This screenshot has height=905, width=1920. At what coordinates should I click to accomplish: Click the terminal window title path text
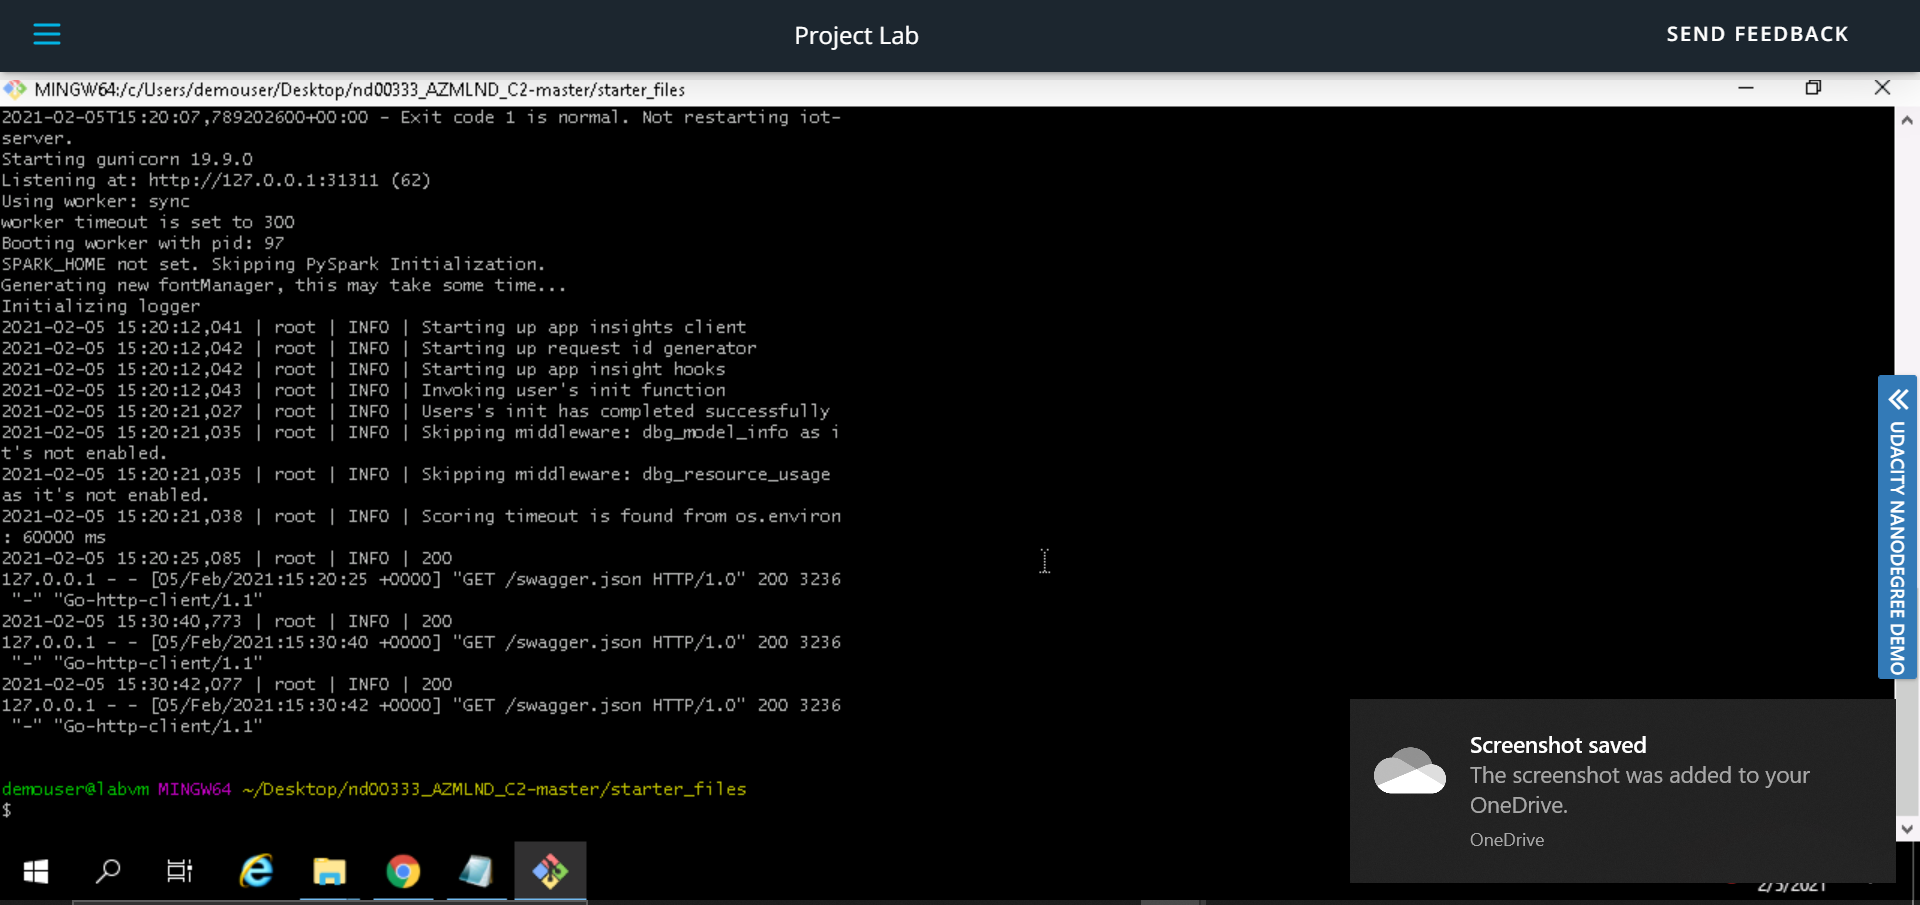tap(360, 90)
